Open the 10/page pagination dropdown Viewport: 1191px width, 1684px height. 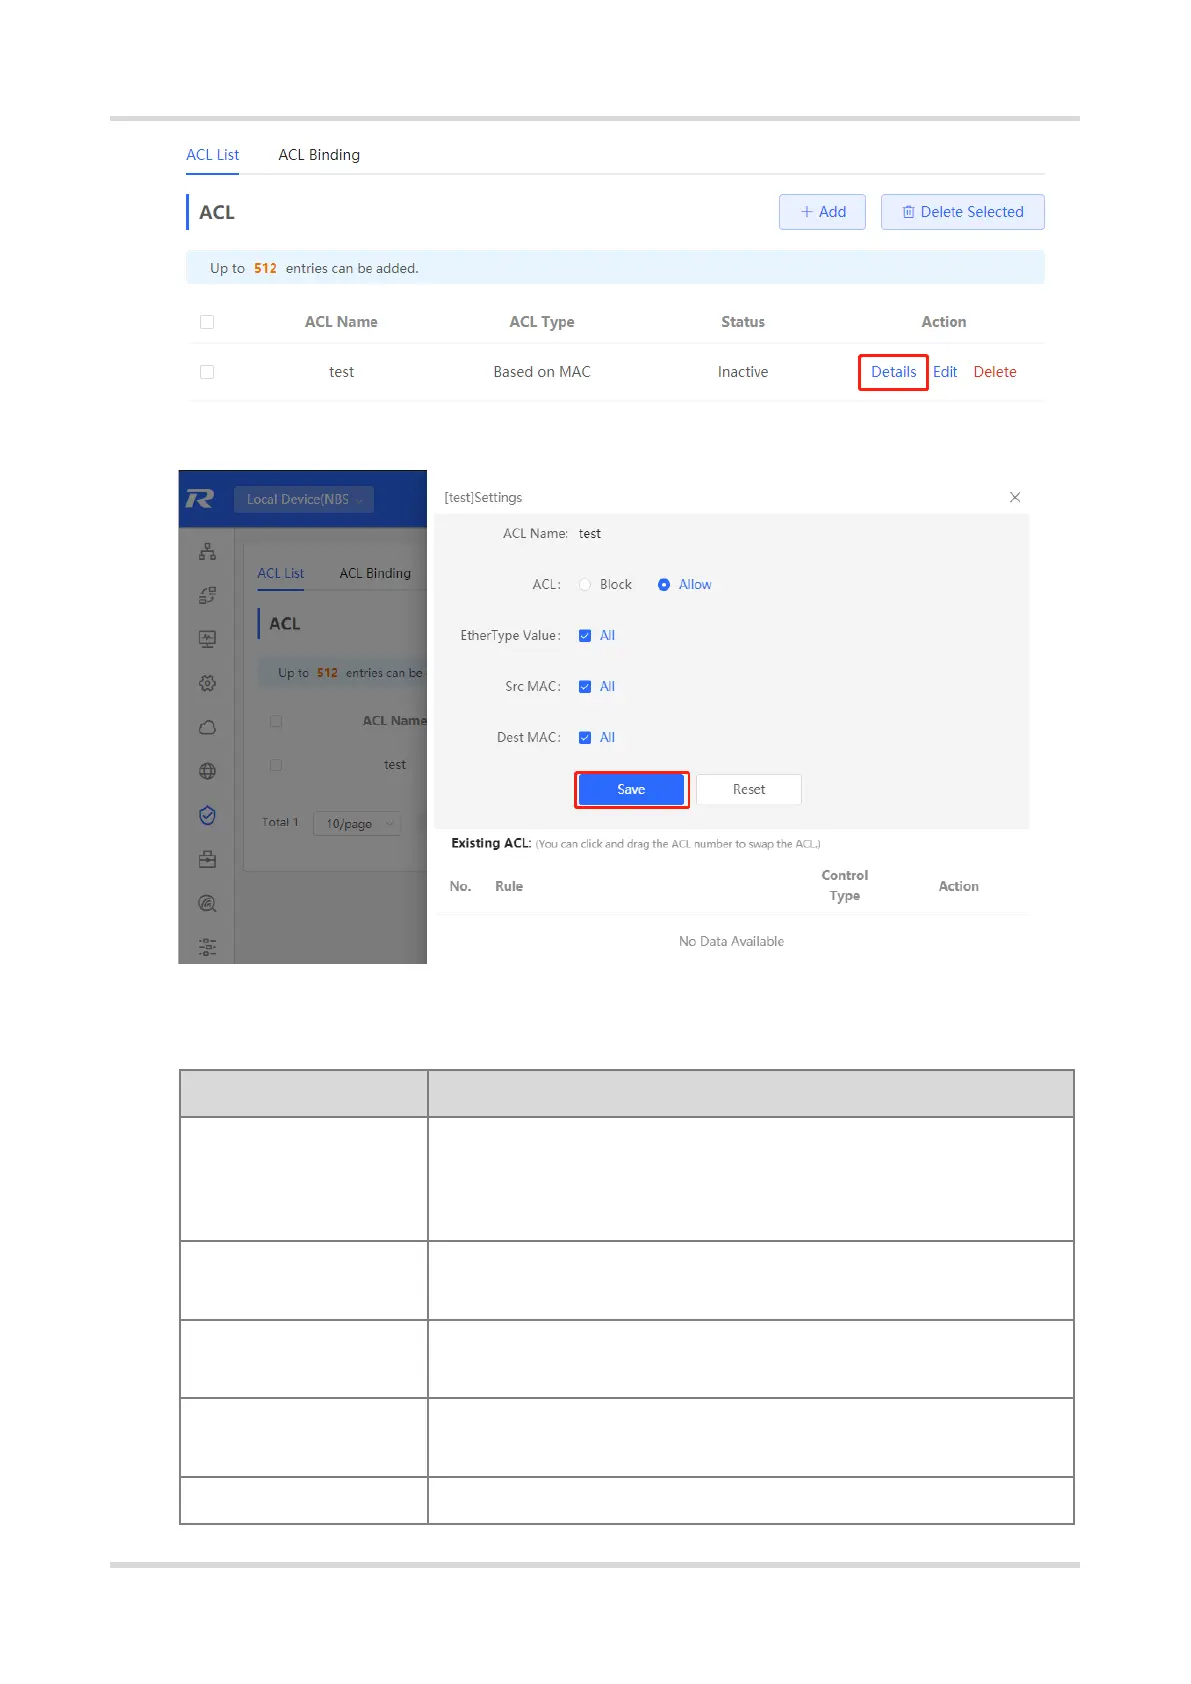357,824
